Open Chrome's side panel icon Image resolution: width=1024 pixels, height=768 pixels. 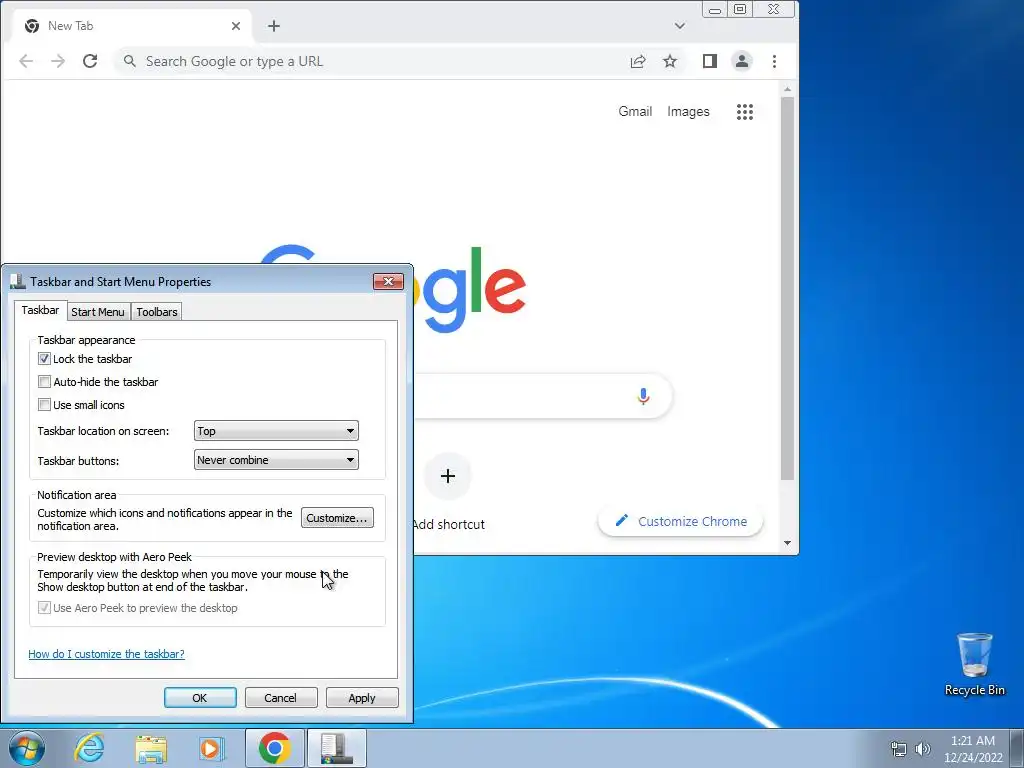tap(710, 61)
